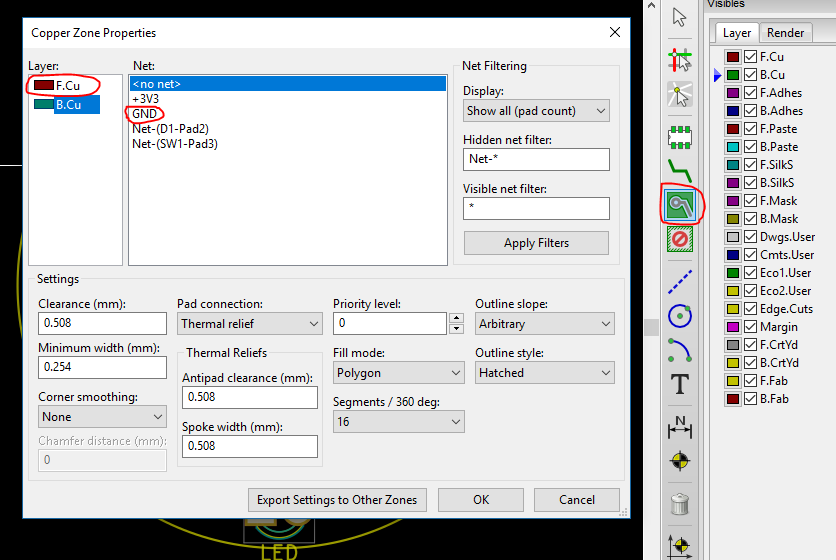Toggle Edge.Cuts layer visibility checkbox

click(750, 309)
